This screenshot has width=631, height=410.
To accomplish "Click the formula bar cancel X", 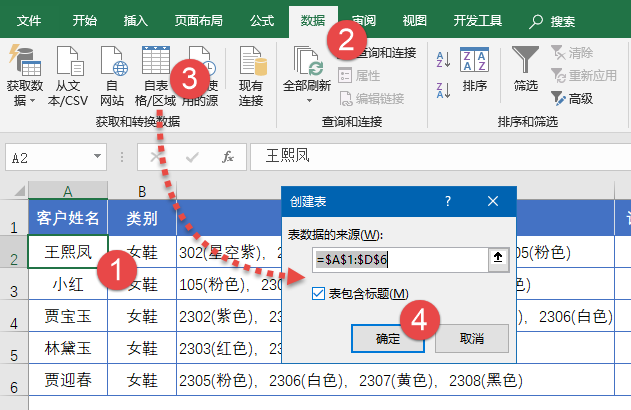I will click(x=155, y=157).
